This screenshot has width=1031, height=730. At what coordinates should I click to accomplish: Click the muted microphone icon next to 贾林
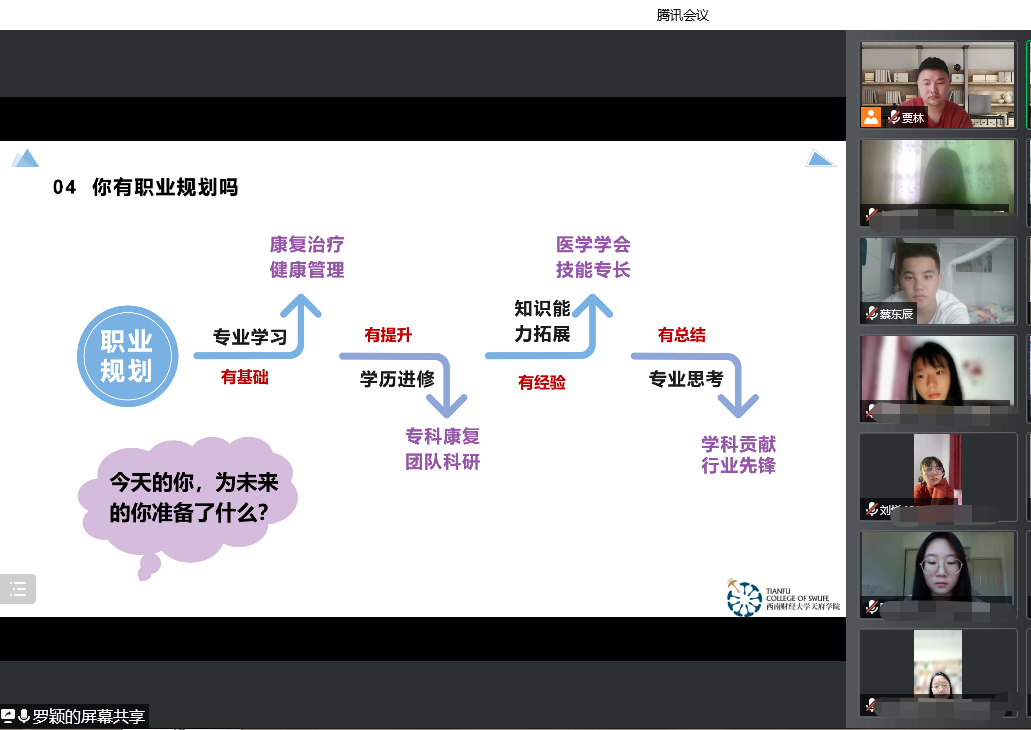(x=893, y=118)
